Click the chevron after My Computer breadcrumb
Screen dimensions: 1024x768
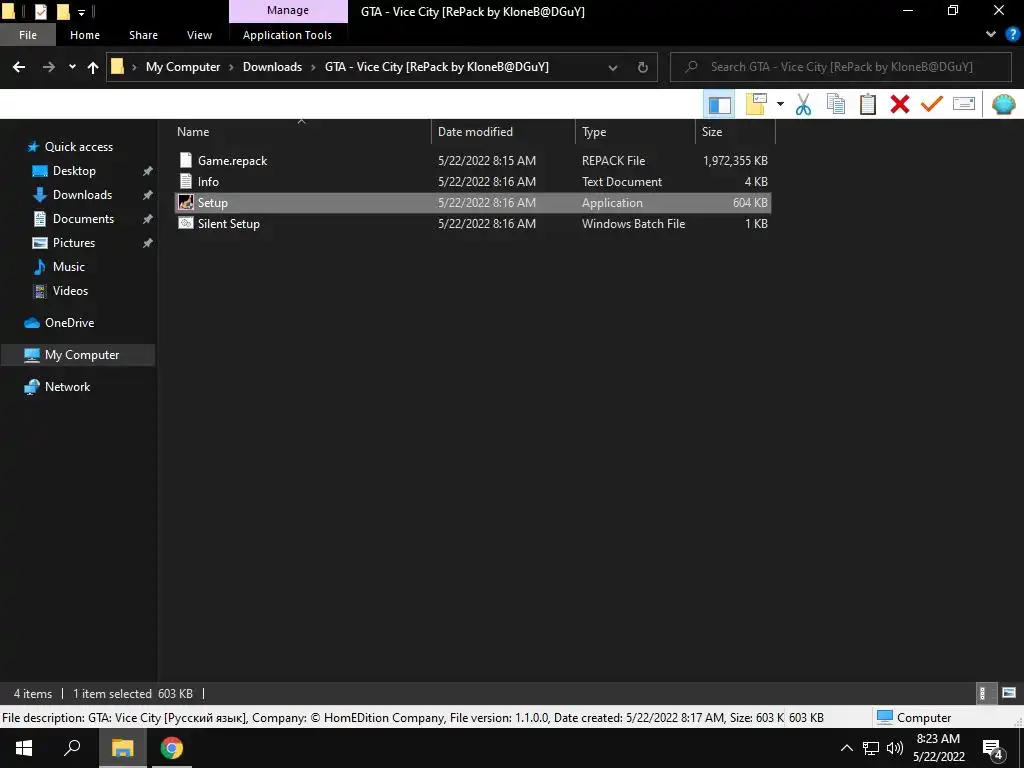tap(231, 67)
